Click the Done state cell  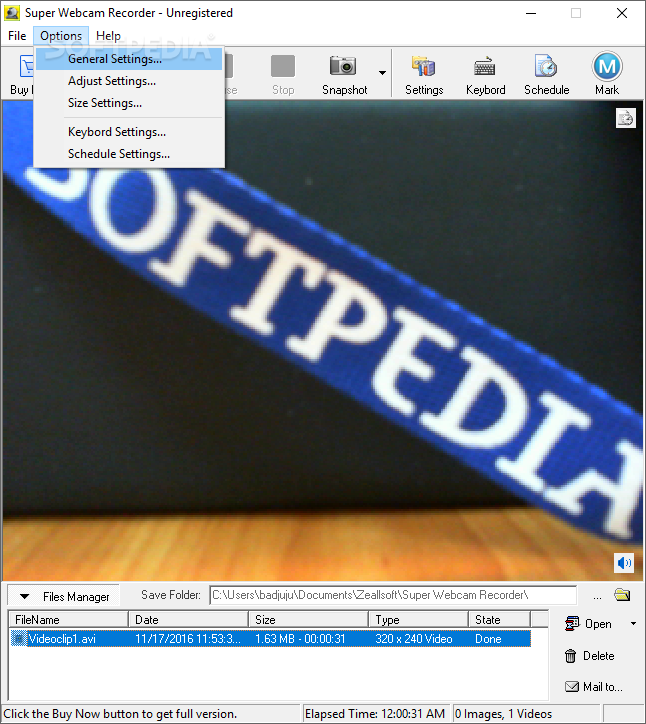488,639
